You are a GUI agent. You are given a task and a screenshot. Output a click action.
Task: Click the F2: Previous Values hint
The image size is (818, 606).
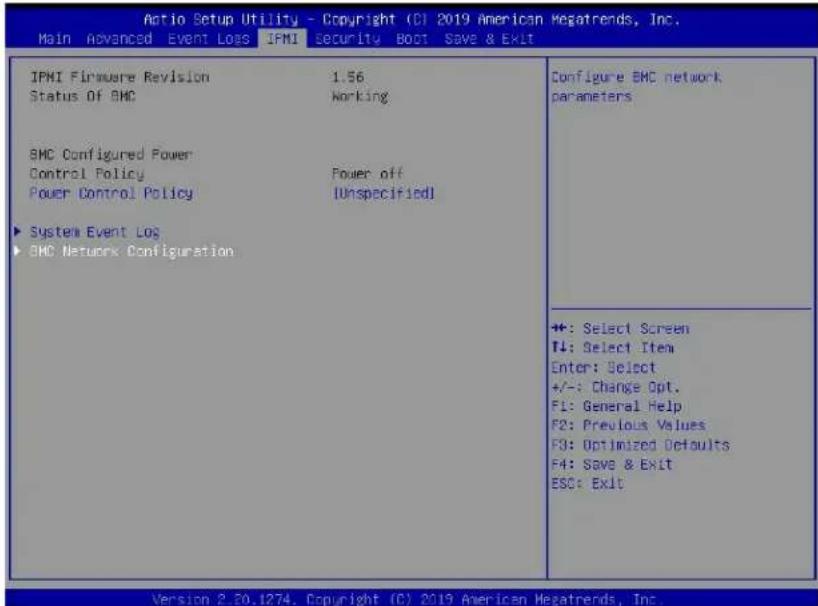click(x=628, y=426)
